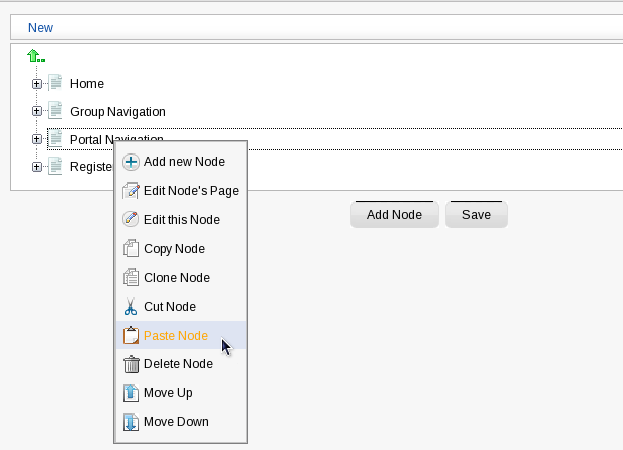
Task: Select Group Navigation tree item label
Action: pyautogui.click(x=117, y=111)
